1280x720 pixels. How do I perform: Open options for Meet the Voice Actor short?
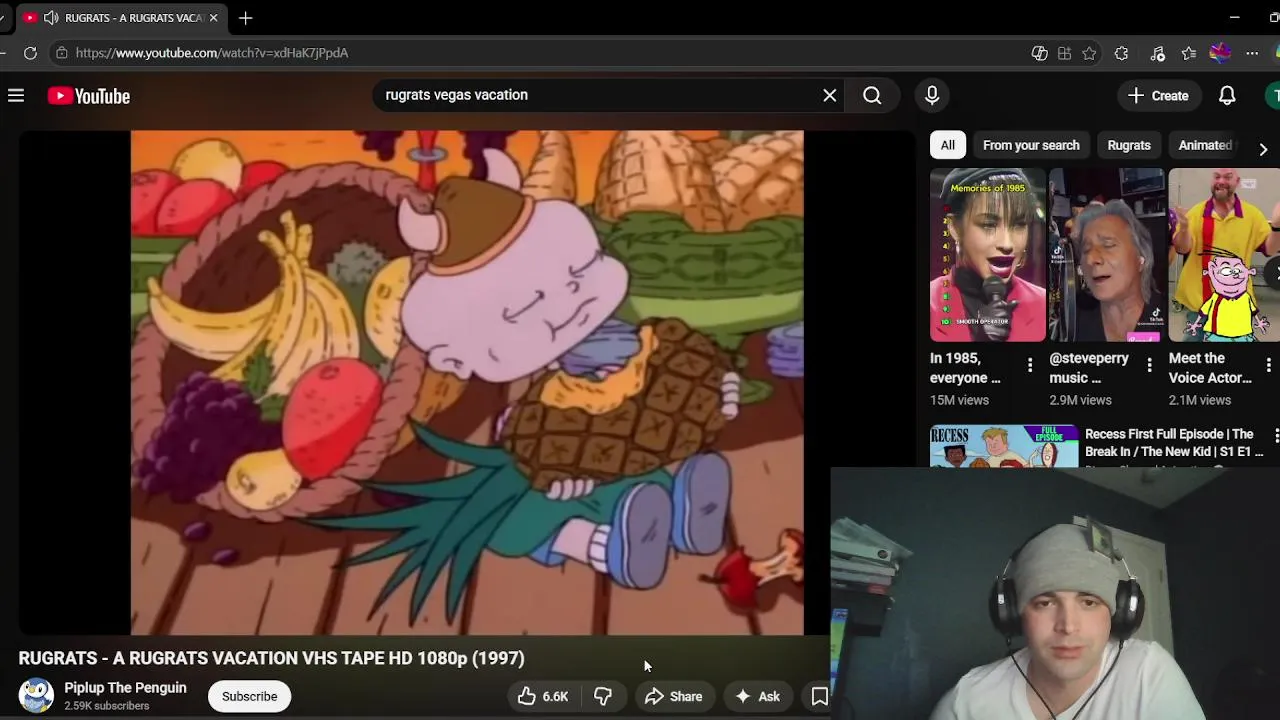[x=1269, y=365]
